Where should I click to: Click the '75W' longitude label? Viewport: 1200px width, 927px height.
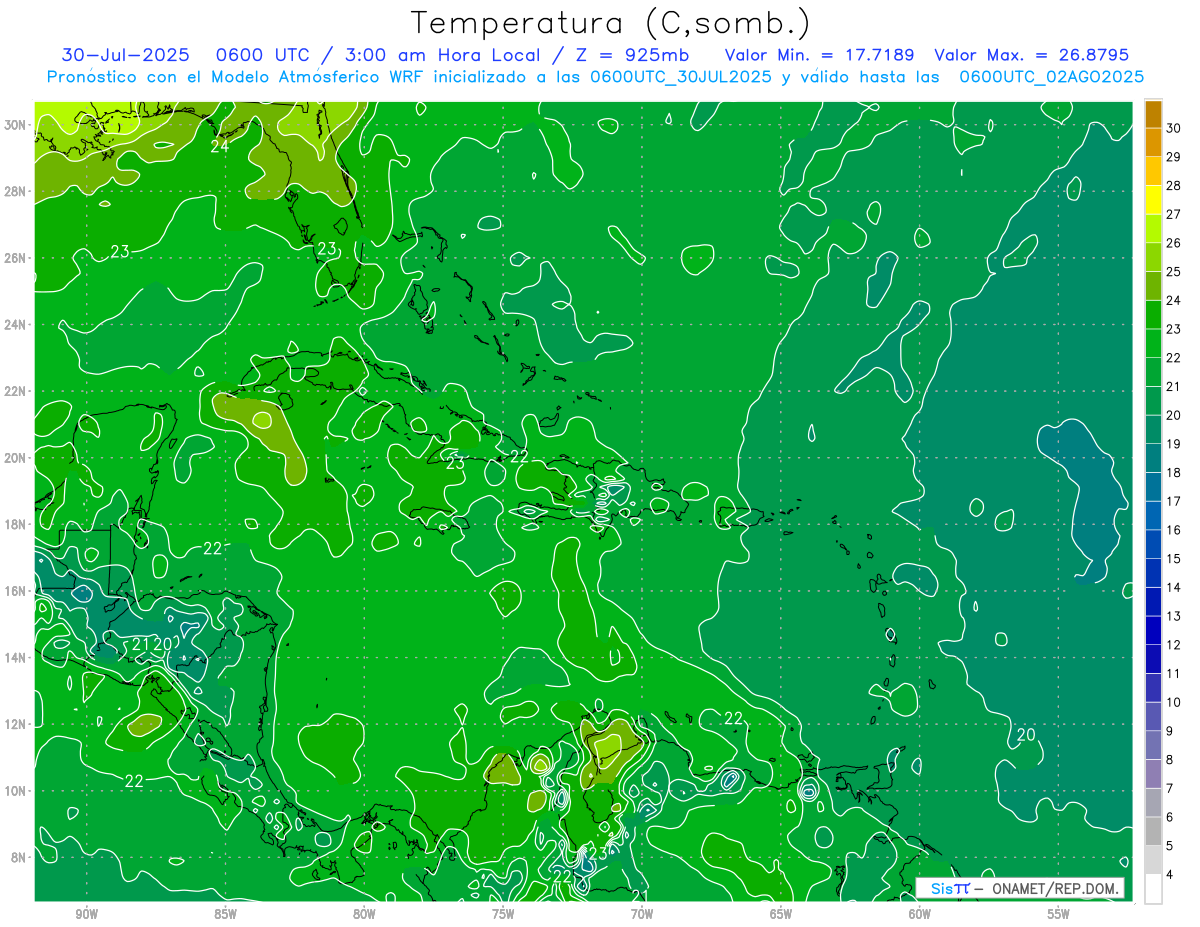coord(503,913)
